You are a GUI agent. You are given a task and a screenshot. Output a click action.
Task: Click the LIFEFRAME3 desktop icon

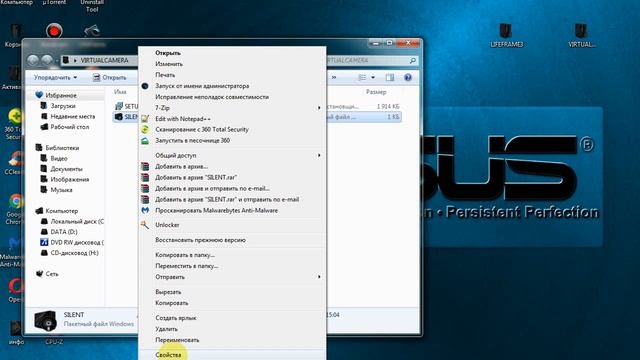click(x=506, y=36)
